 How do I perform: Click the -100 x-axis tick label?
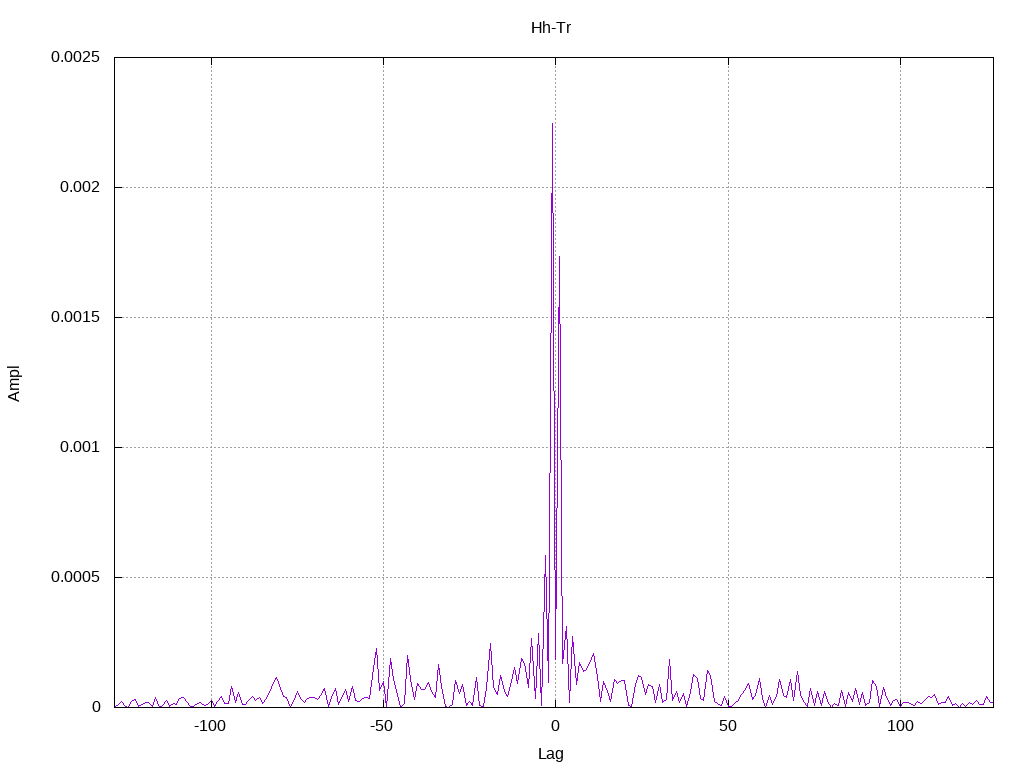coord(210,726)
